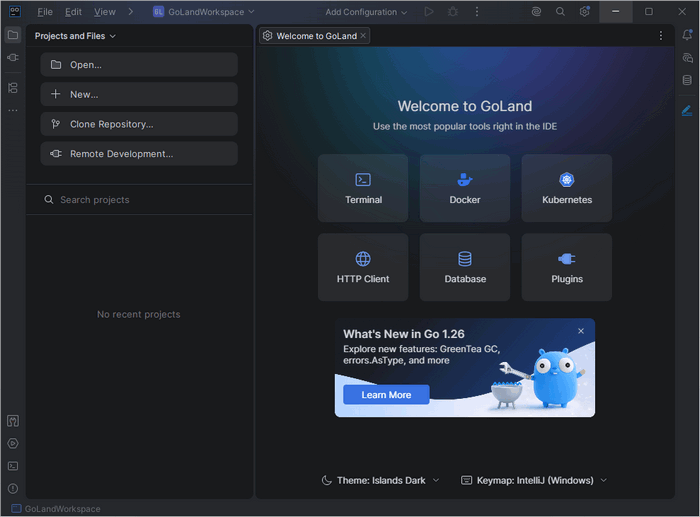Viewport: 700px width, 517px height.
Task: Open the Keymap: IntelliJ (Windows) dropdown
Action: [x=534, y=480]
